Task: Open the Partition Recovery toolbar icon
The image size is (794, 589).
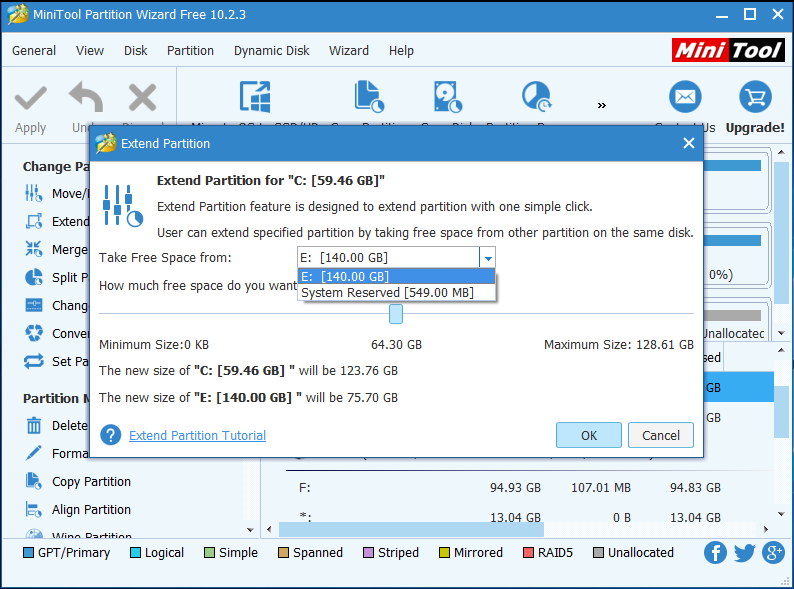Action: (x=536, y=96)
